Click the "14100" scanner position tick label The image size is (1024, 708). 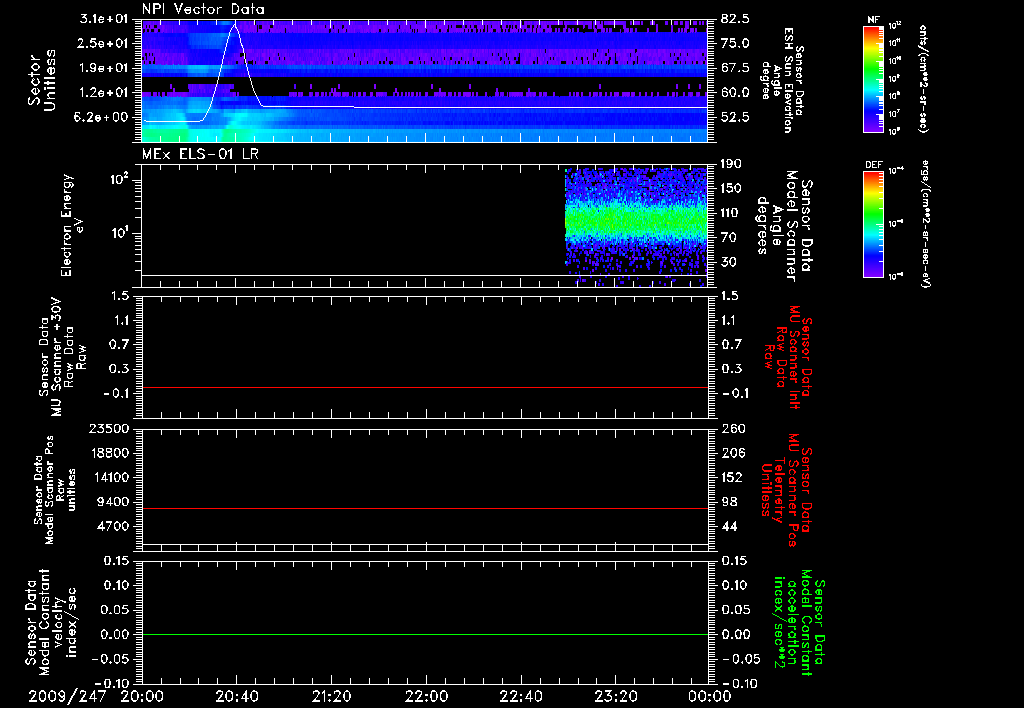coord(111,477)
